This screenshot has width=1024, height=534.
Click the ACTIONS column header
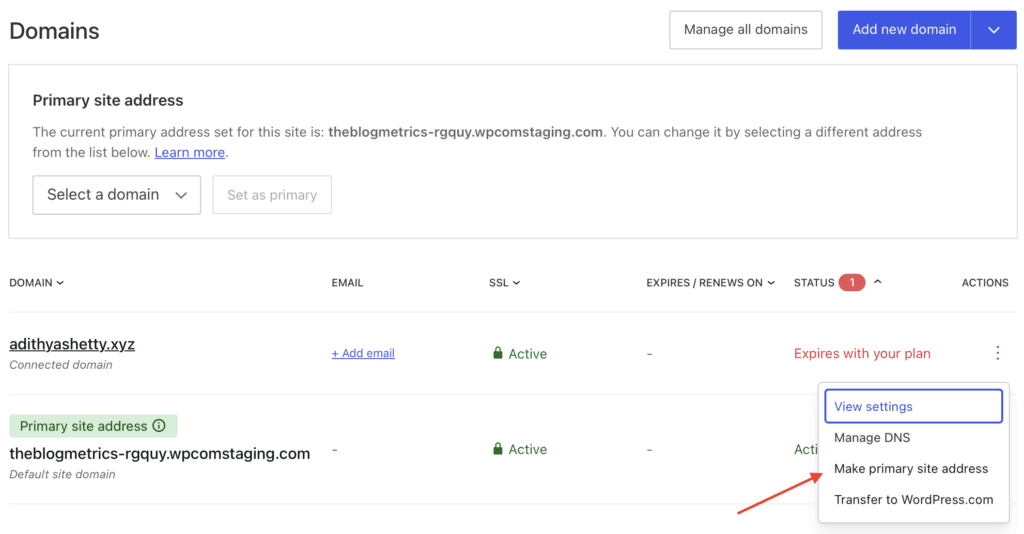(985, 283)
